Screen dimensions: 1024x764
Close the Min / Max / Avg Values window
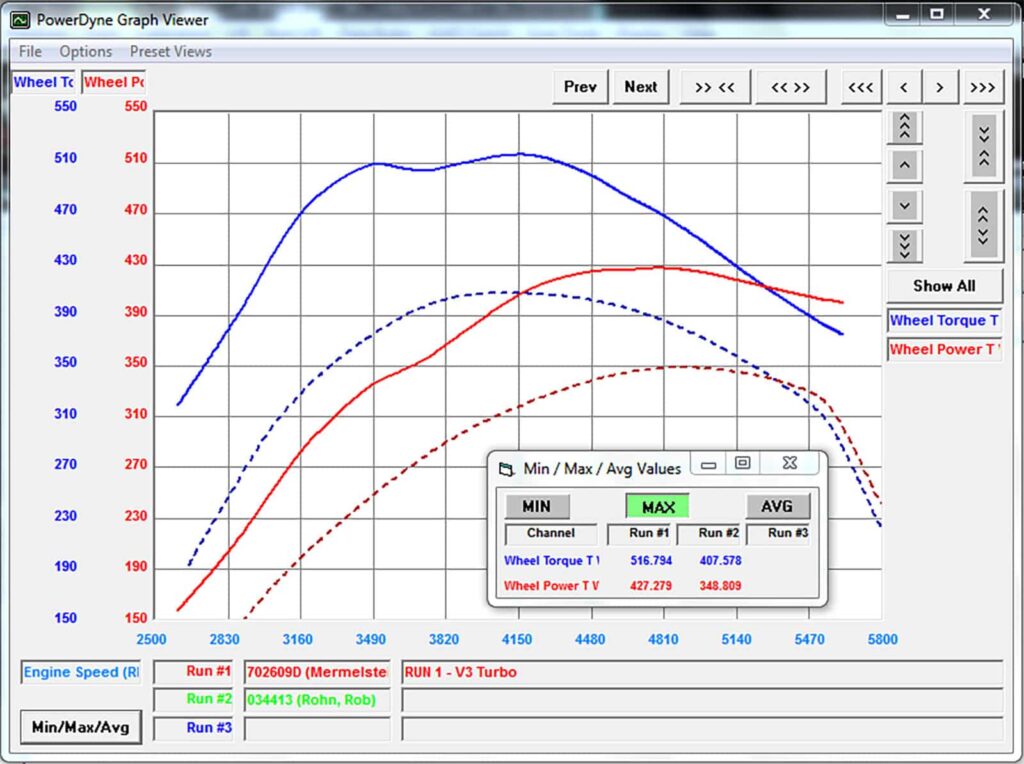(x=790, y=463)
